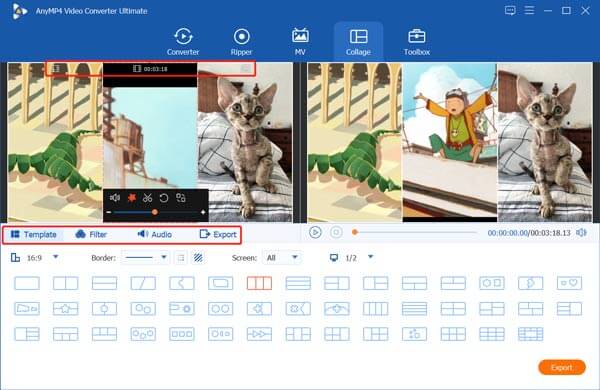Select the four-column template
600x390 pixels.
point(376,308)
